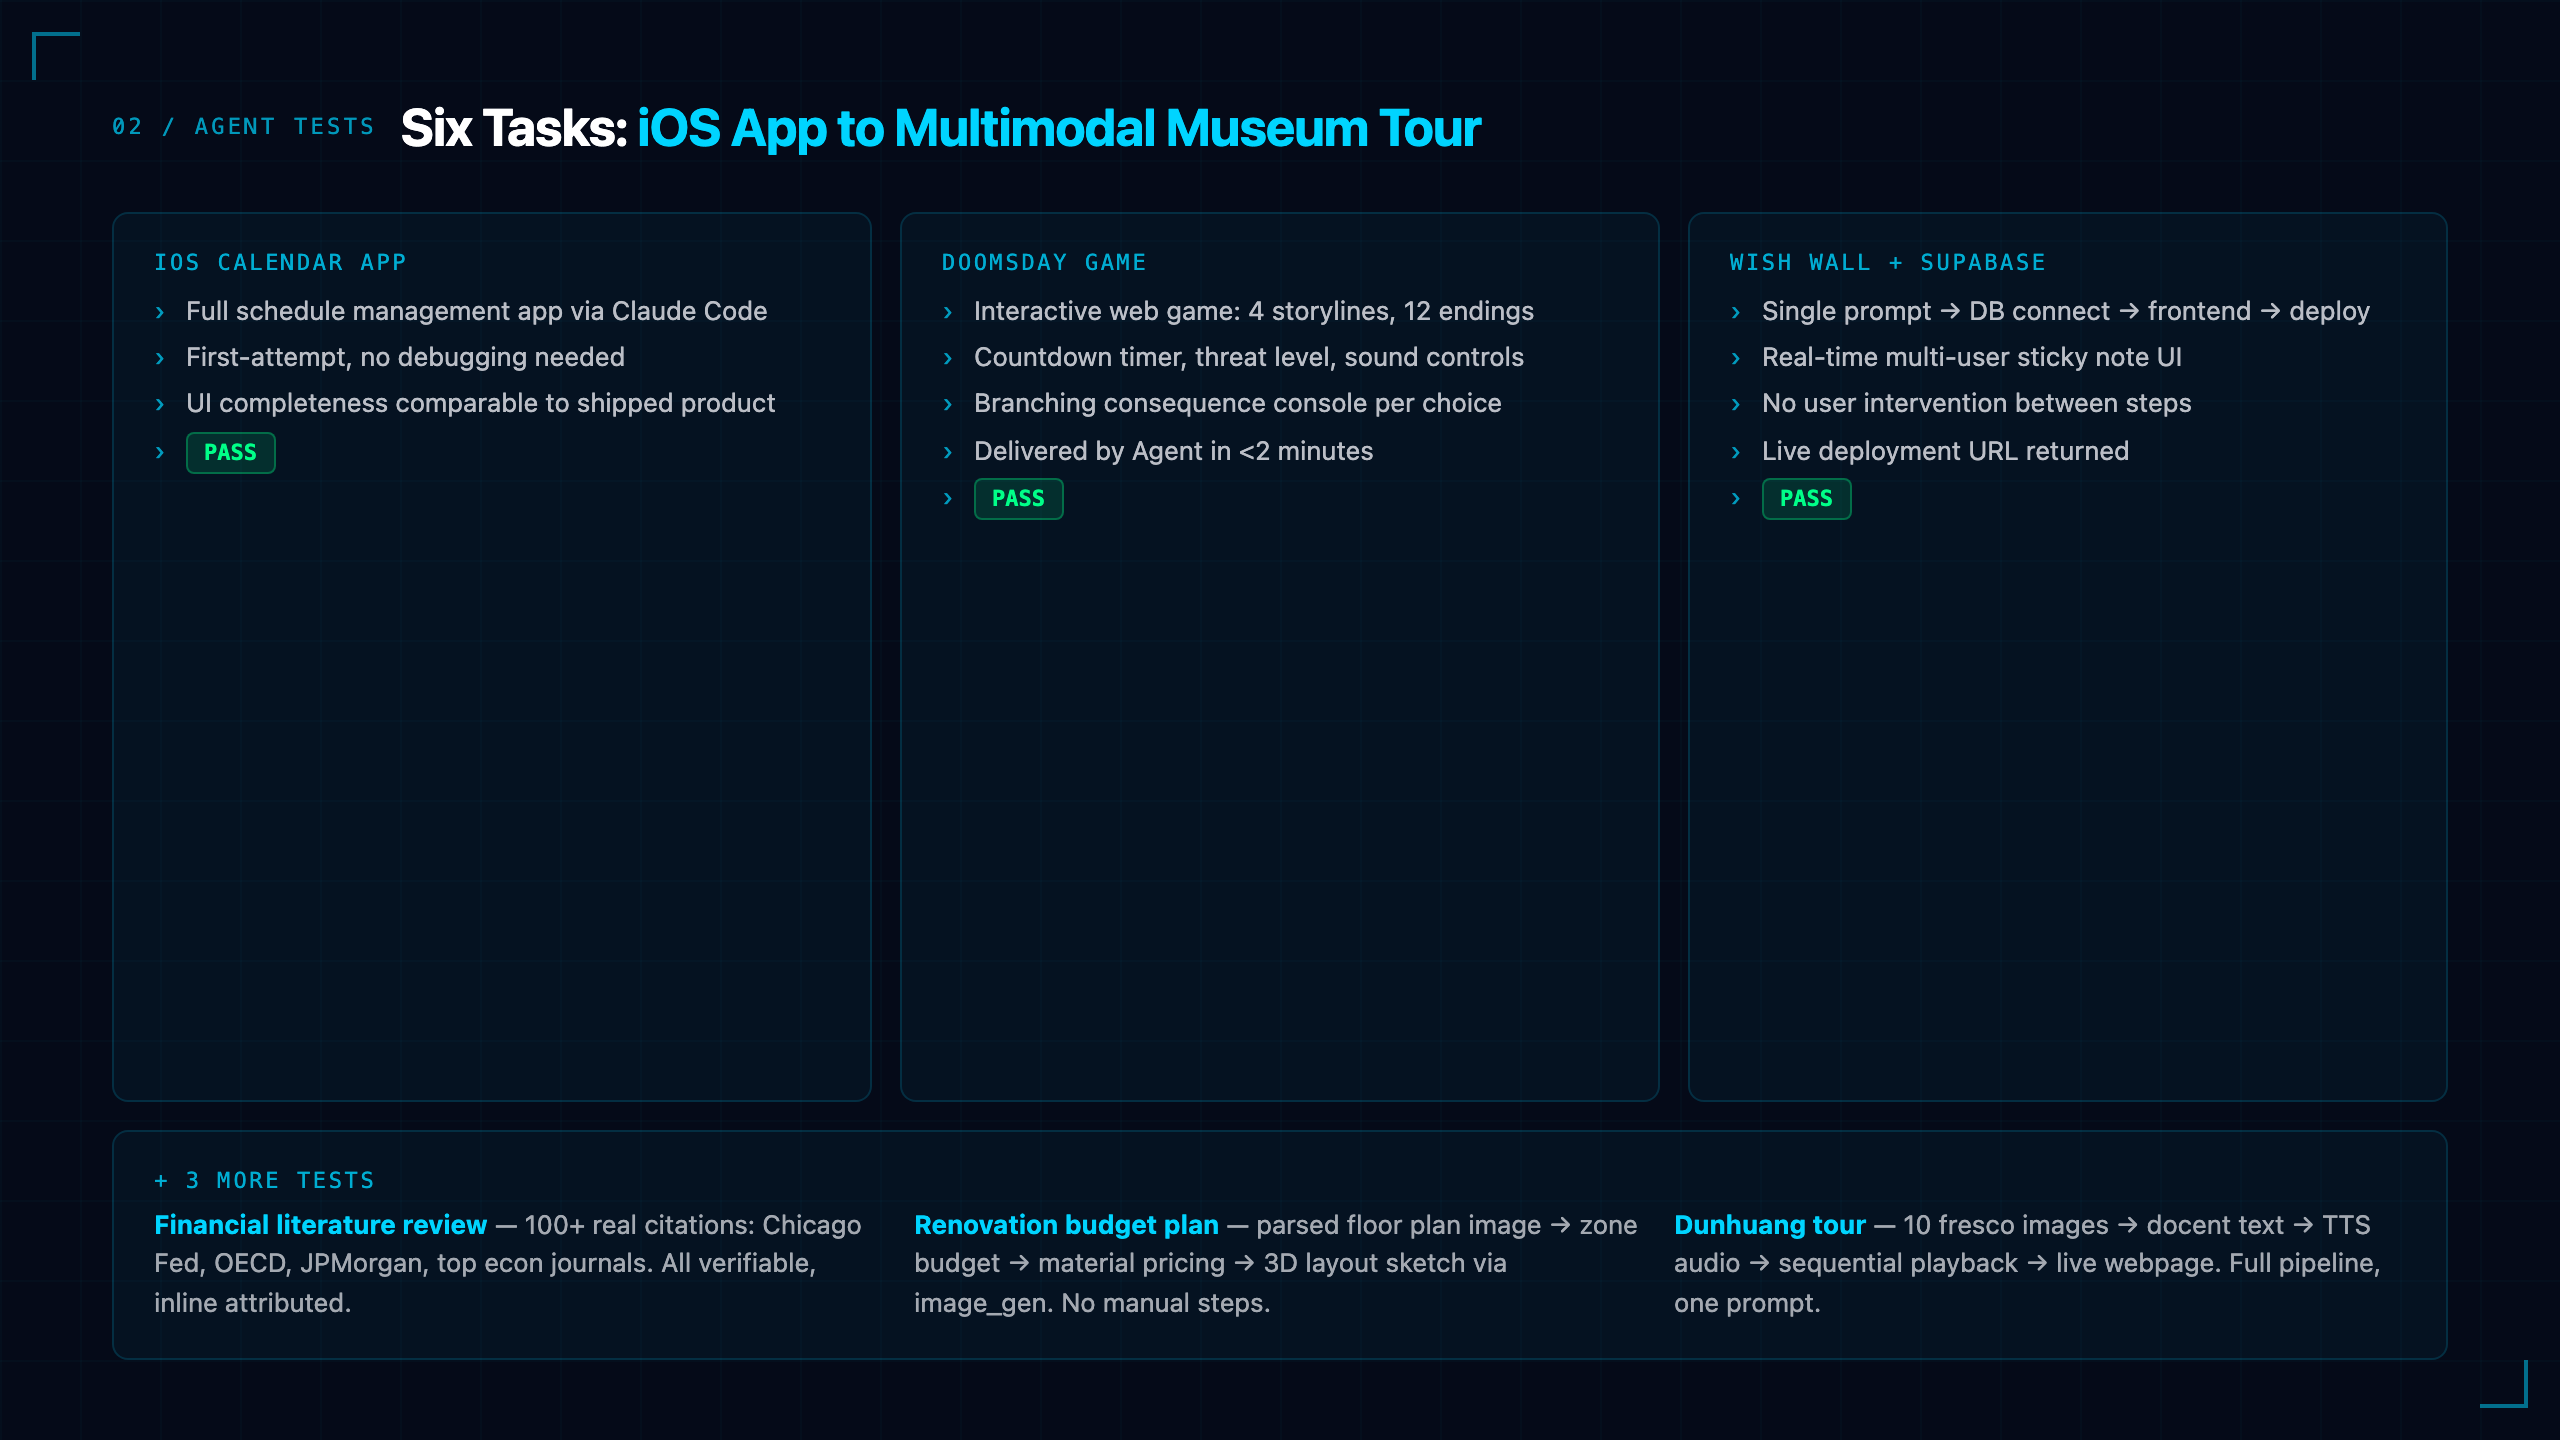Click the chevron beside First-attempt, no debugging needed

click(160, 358)
